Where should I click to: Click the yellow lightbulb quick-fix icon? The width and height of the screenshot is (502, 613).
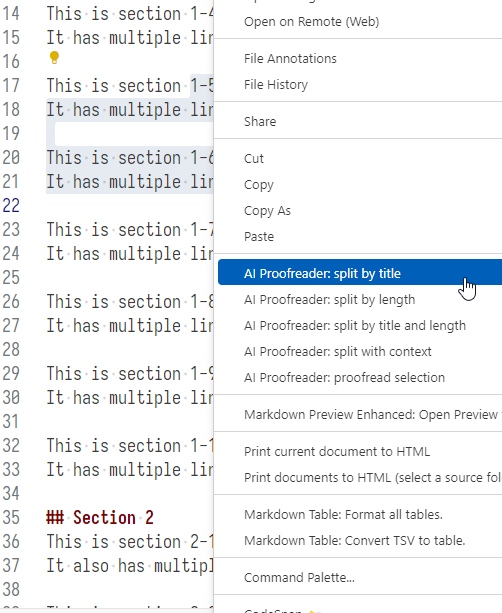click(x=54, y=57)
